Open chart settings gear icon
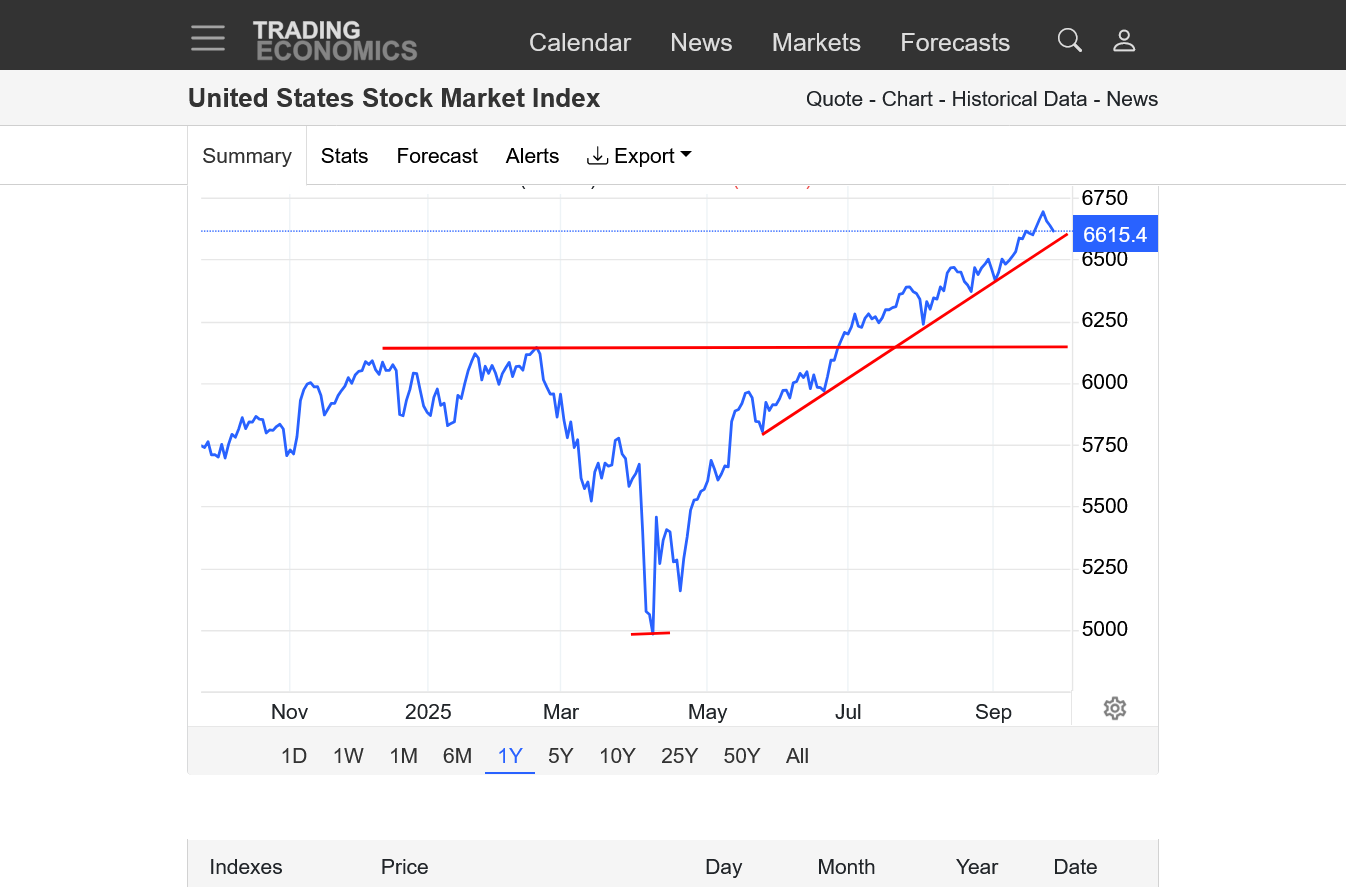1346x887 pixels. (x=1115, y=709)
